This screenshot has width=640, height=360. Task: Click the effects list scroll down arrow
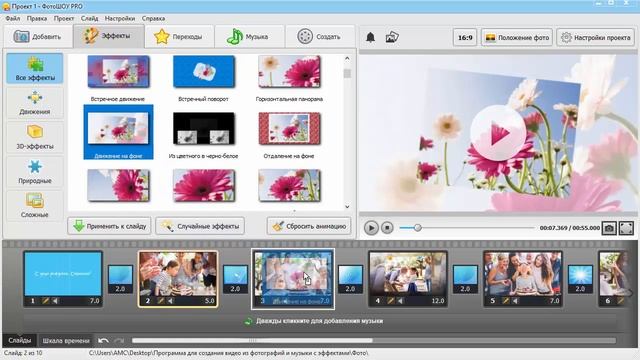[347, 207]
